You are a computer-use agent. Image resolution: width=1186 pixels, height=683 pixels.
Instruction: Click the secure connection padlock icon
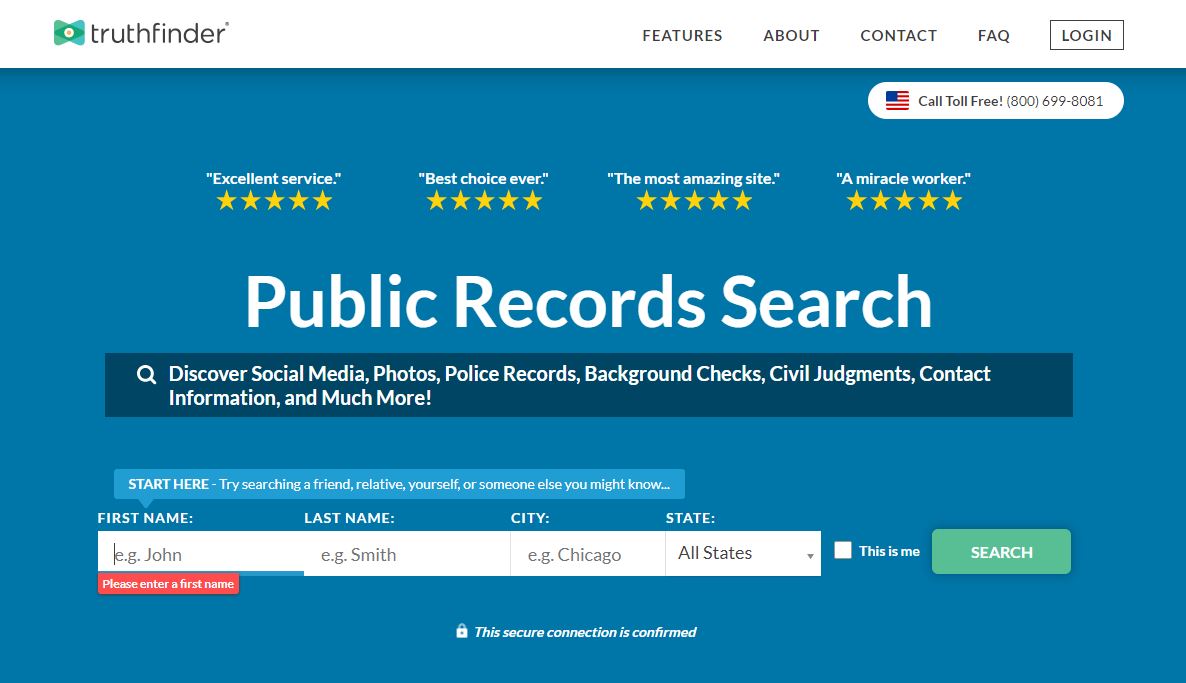click(461, 631)
